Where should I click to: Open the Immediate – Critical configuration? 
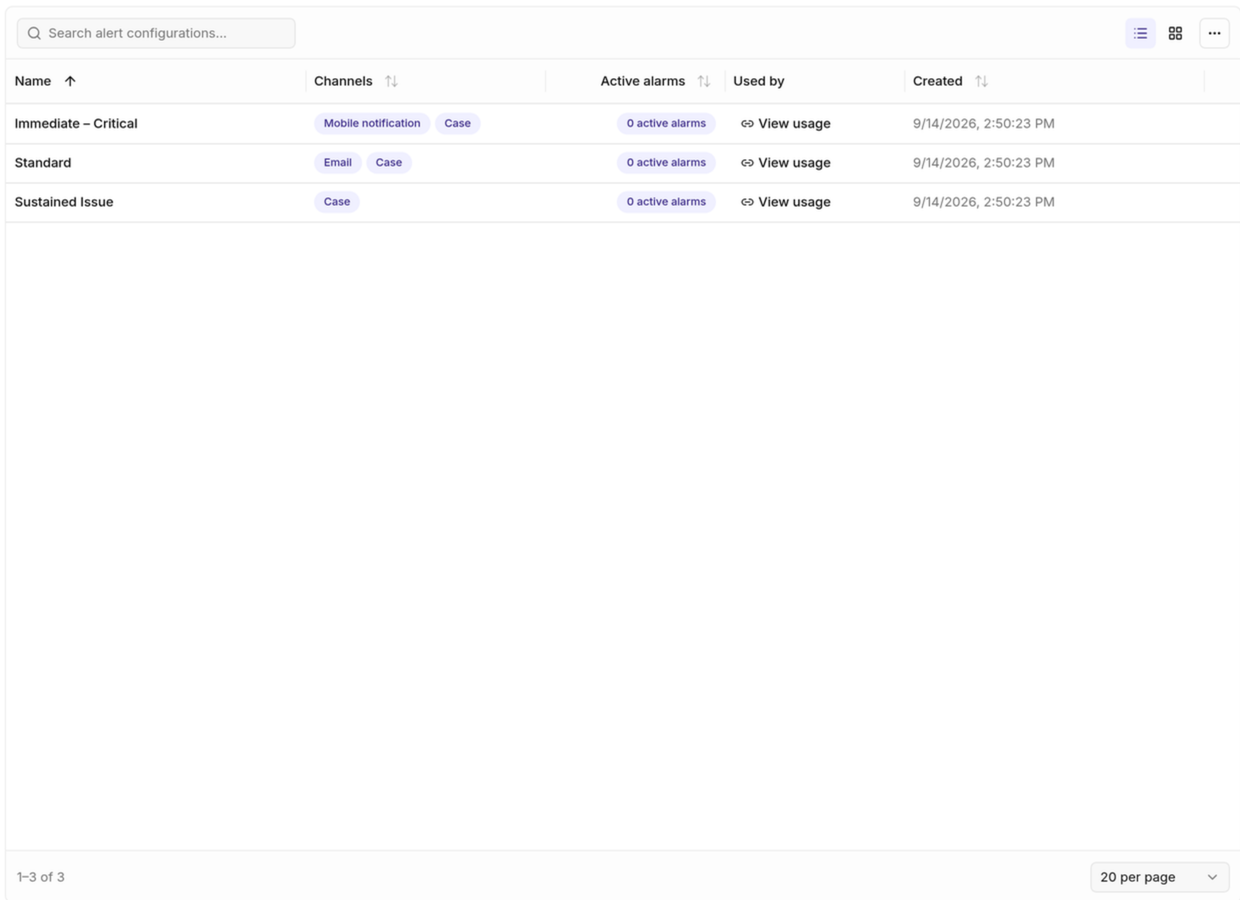[76, 124]
